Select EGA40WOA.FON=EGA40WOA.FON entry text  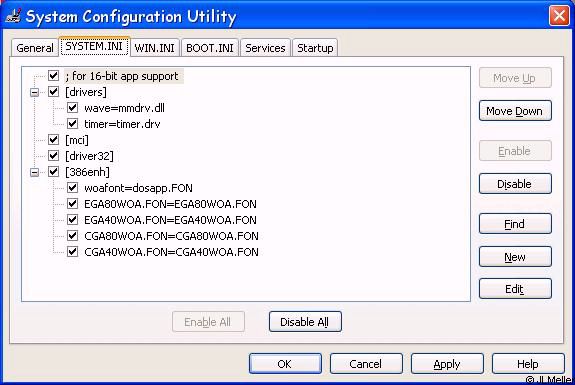[x=170, y=220]
